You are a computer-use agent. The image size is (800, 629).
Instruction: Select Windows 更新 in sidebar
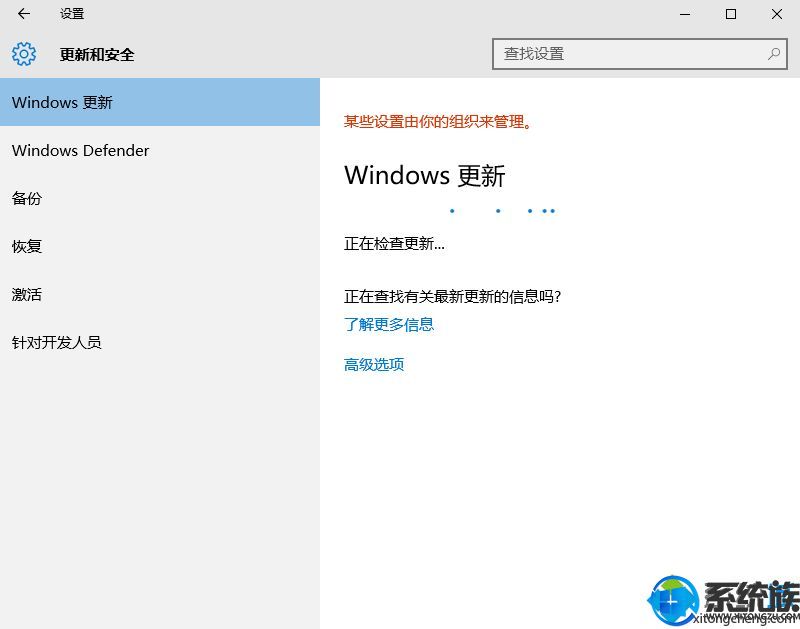pos(160,102)
